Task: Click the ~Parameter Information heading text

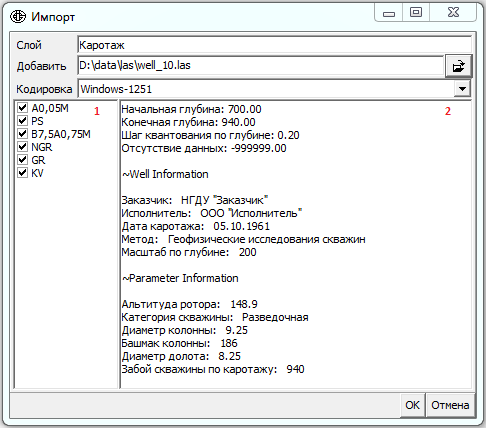Action: pos(180,278)
